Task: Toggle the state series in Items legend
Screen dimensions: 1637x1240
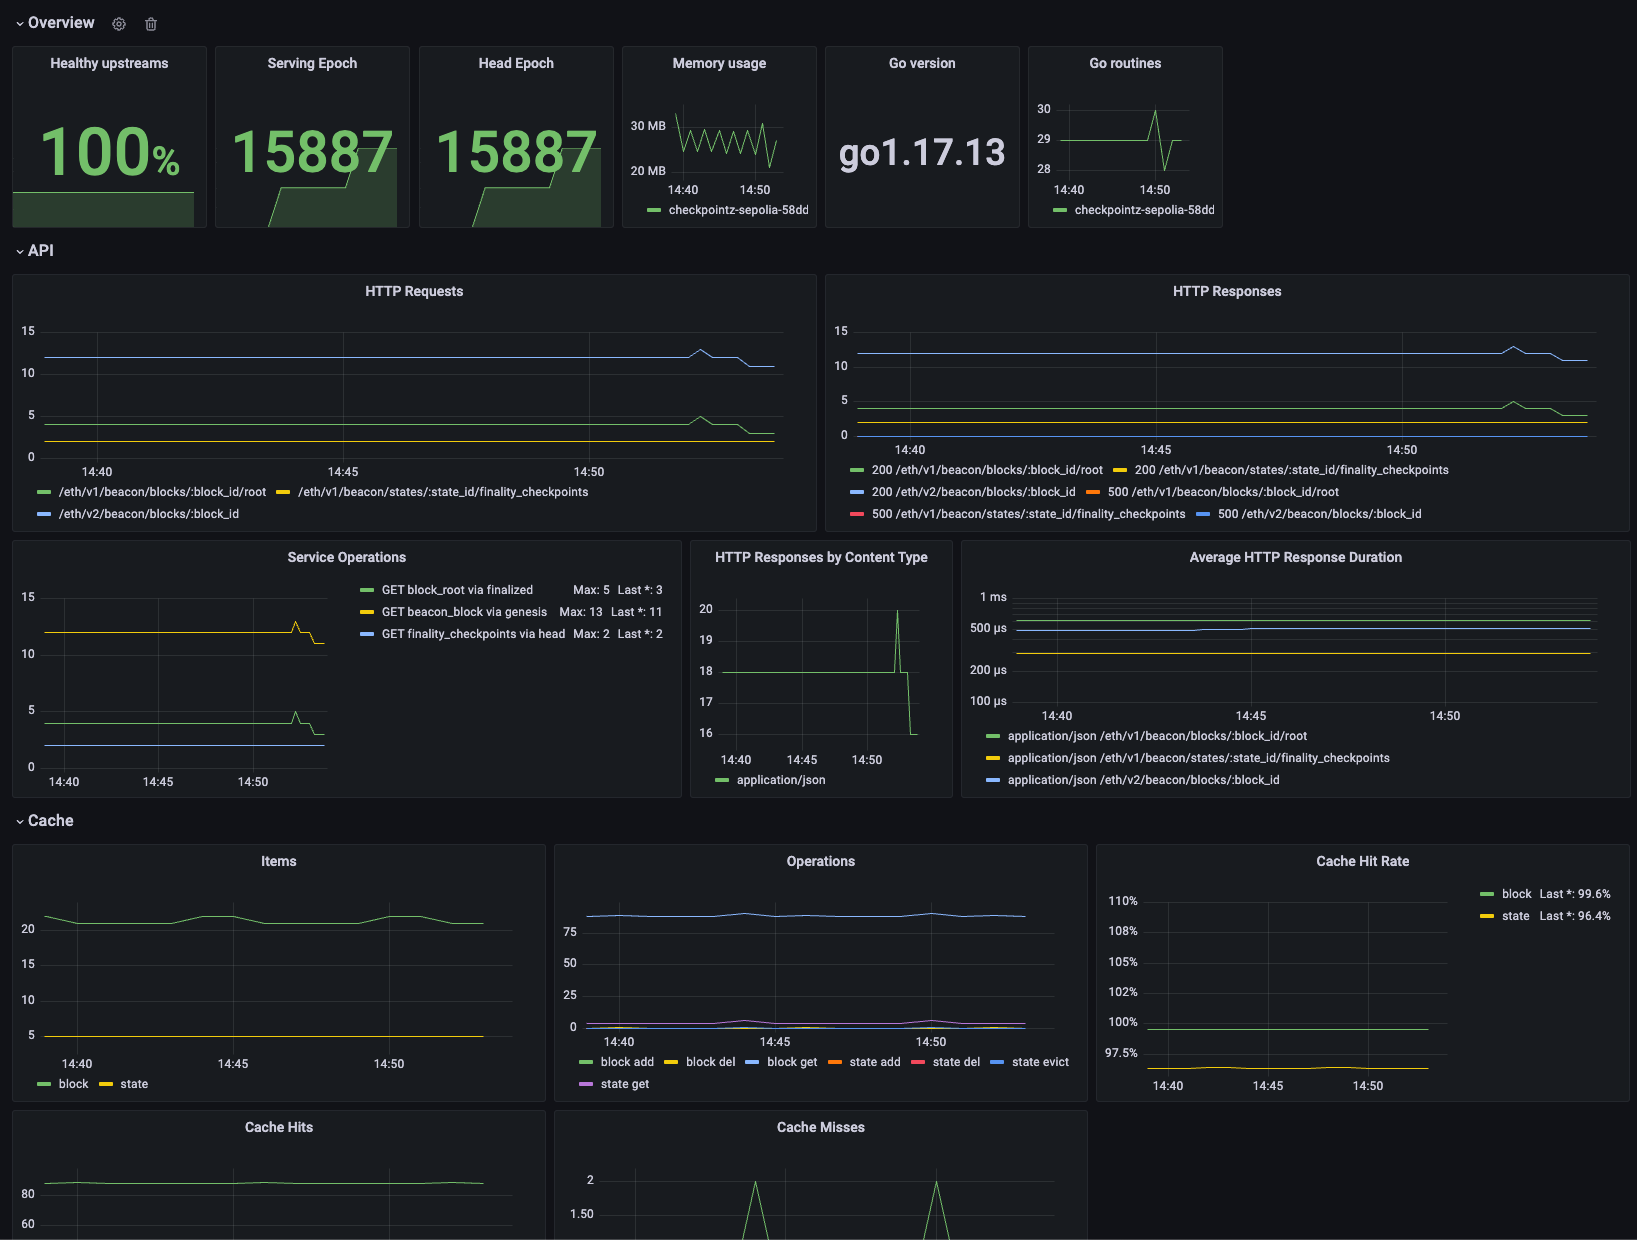Action: (134, 1084)
